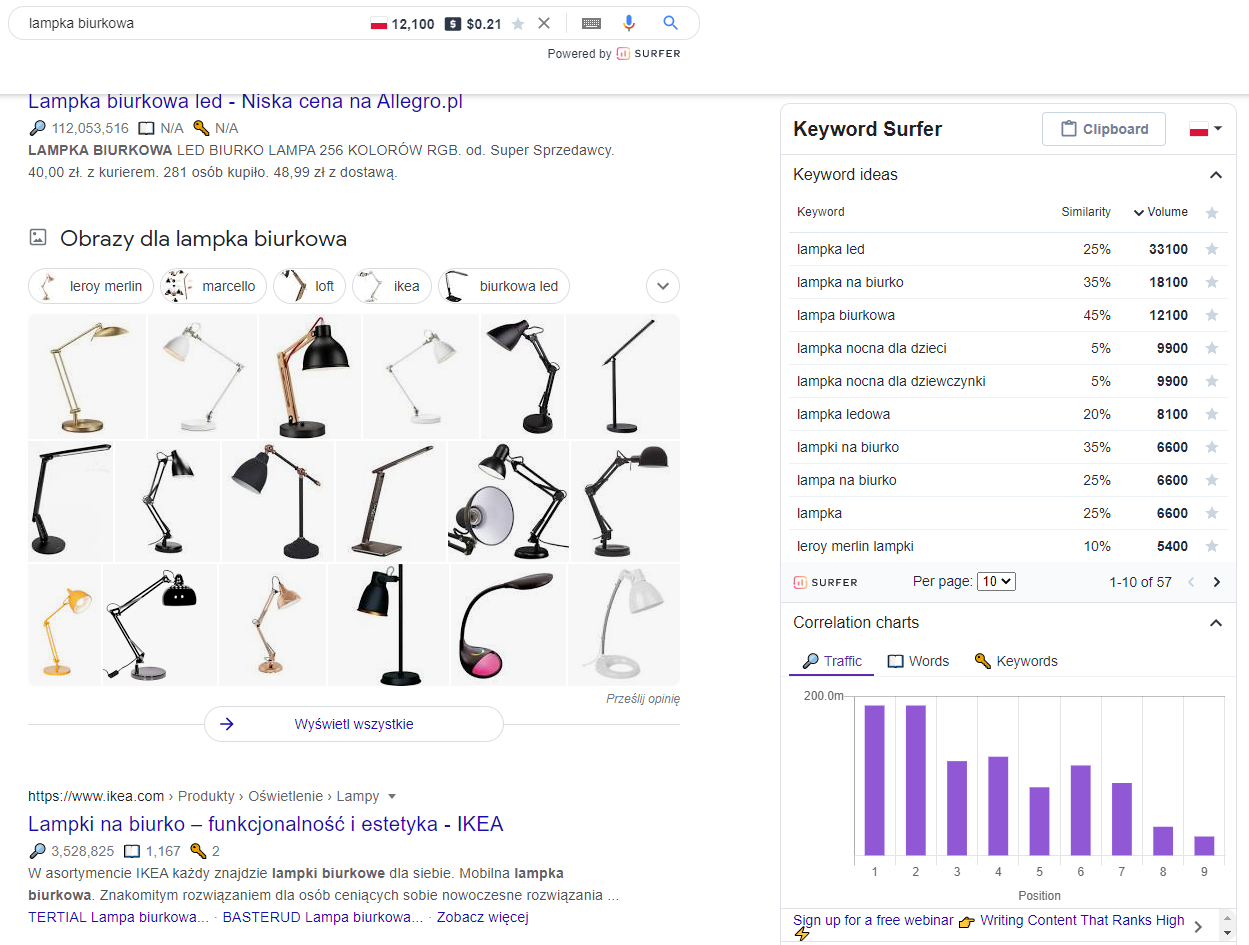Star the keyword 'lampa na biurko'
The width and height of the screenshot is (1249, 945).
click(1212, 480)
